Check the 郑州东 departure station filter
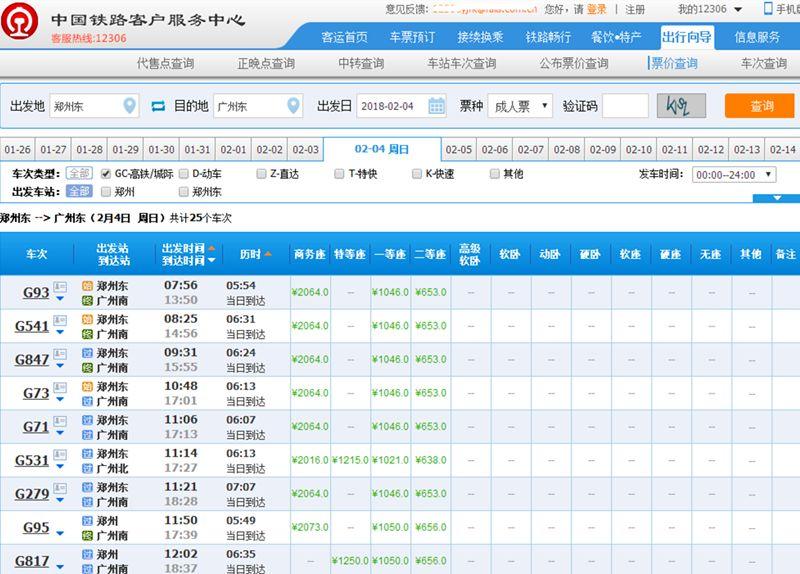800x574 pixels. click(183, 191)
